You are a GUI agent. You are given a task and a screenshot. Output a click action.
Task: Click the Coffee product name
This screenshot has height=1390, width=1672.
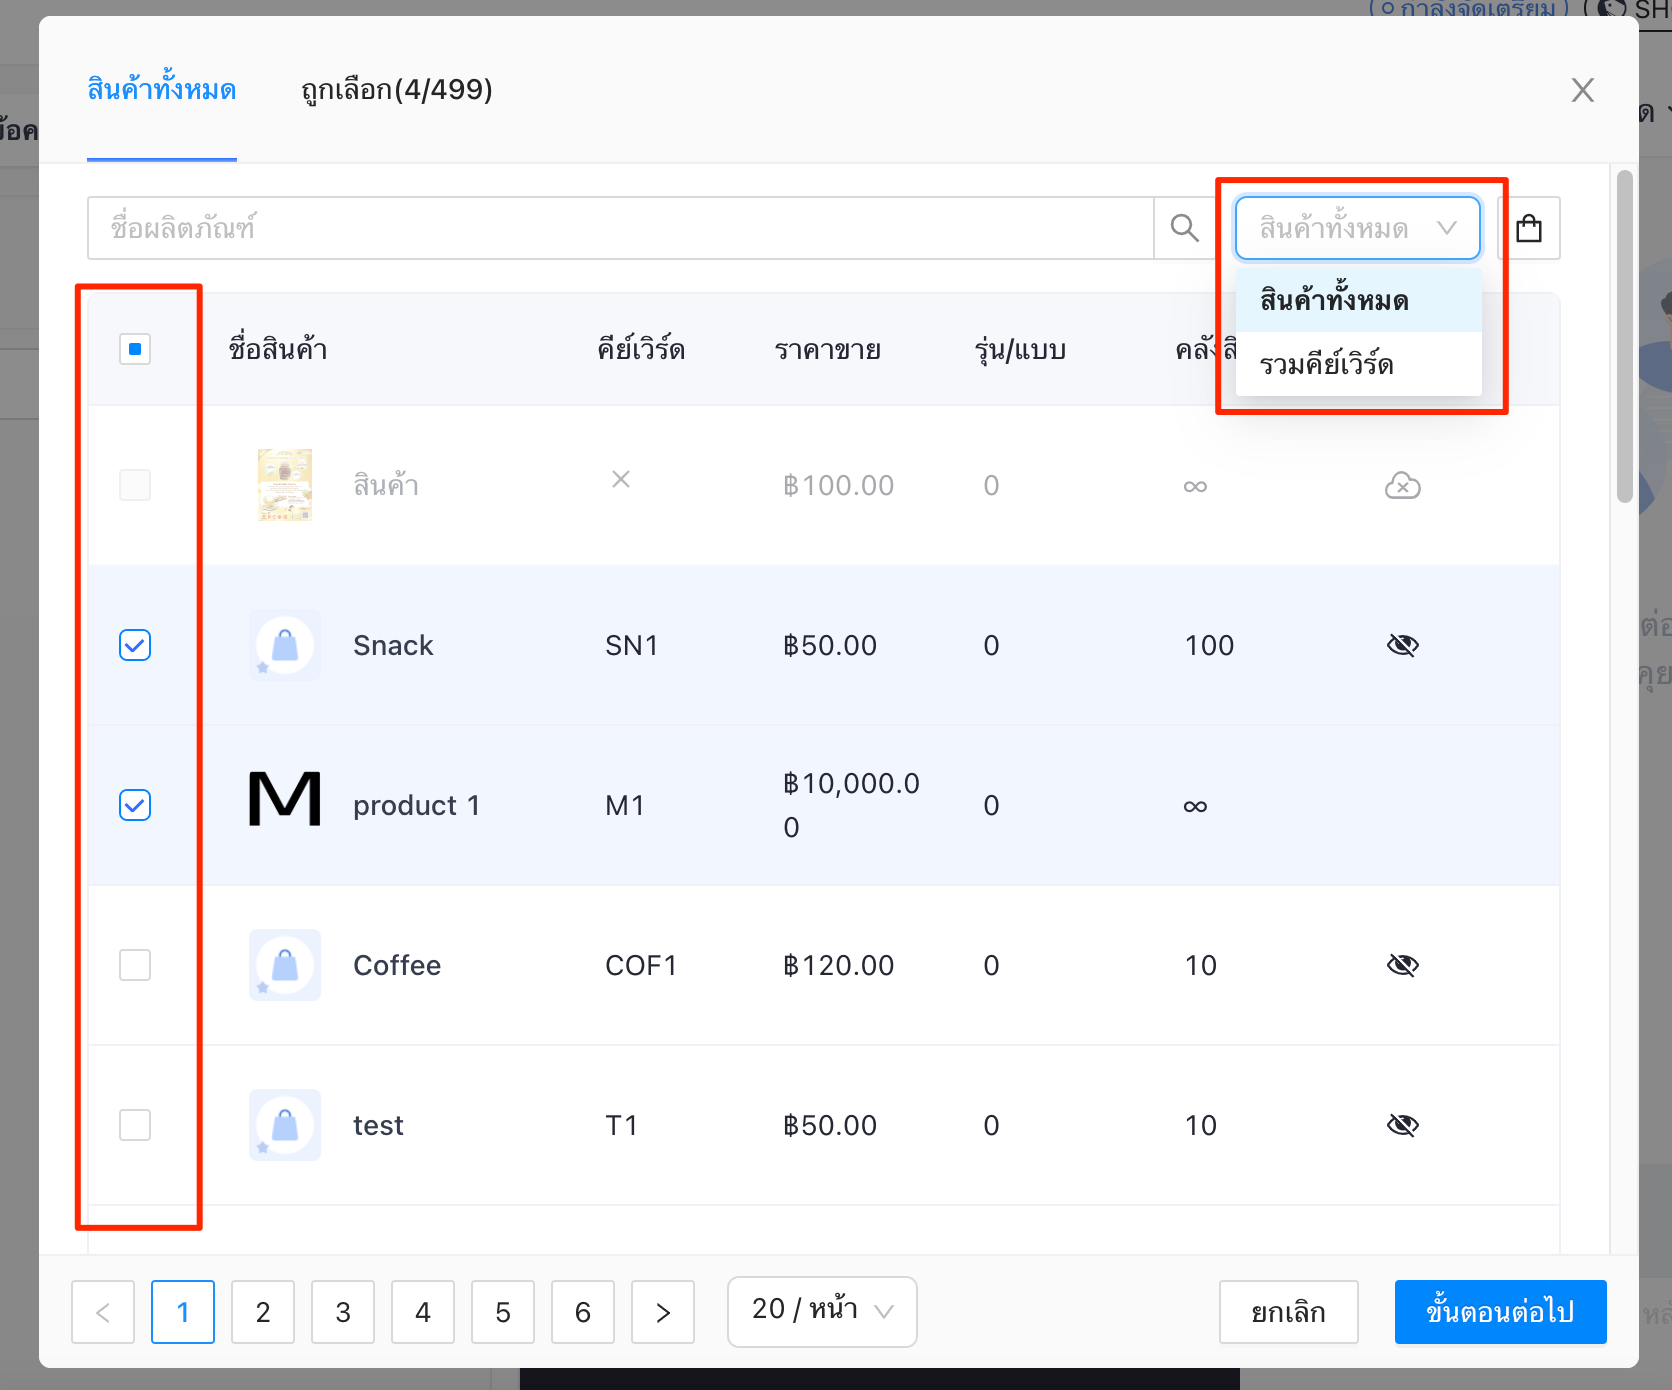click(397, 965)
